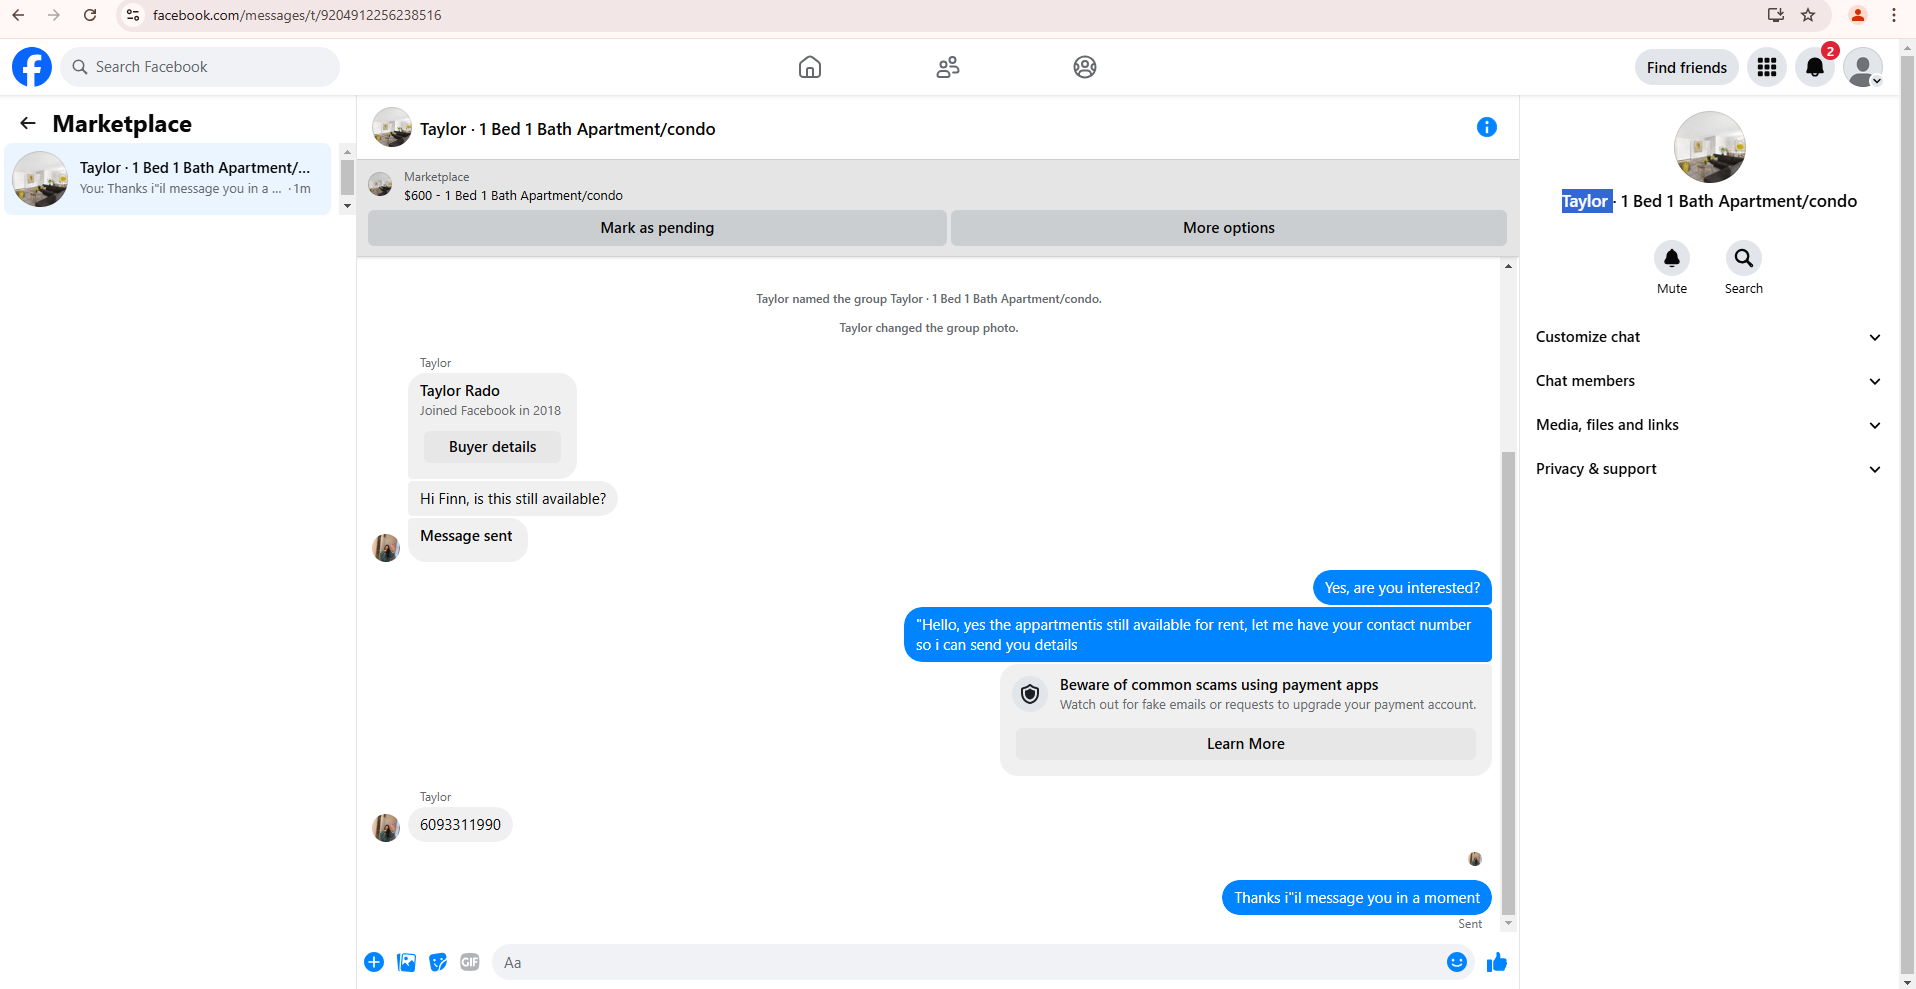Open Chrome's three-dot menu
Viewport: 1916px width, 989px height.
click(1894, 15)
